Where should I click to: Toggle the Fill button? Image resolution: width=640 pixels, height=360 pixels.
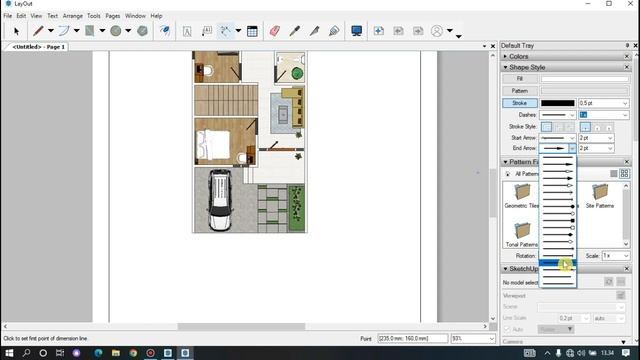(520, 78)
